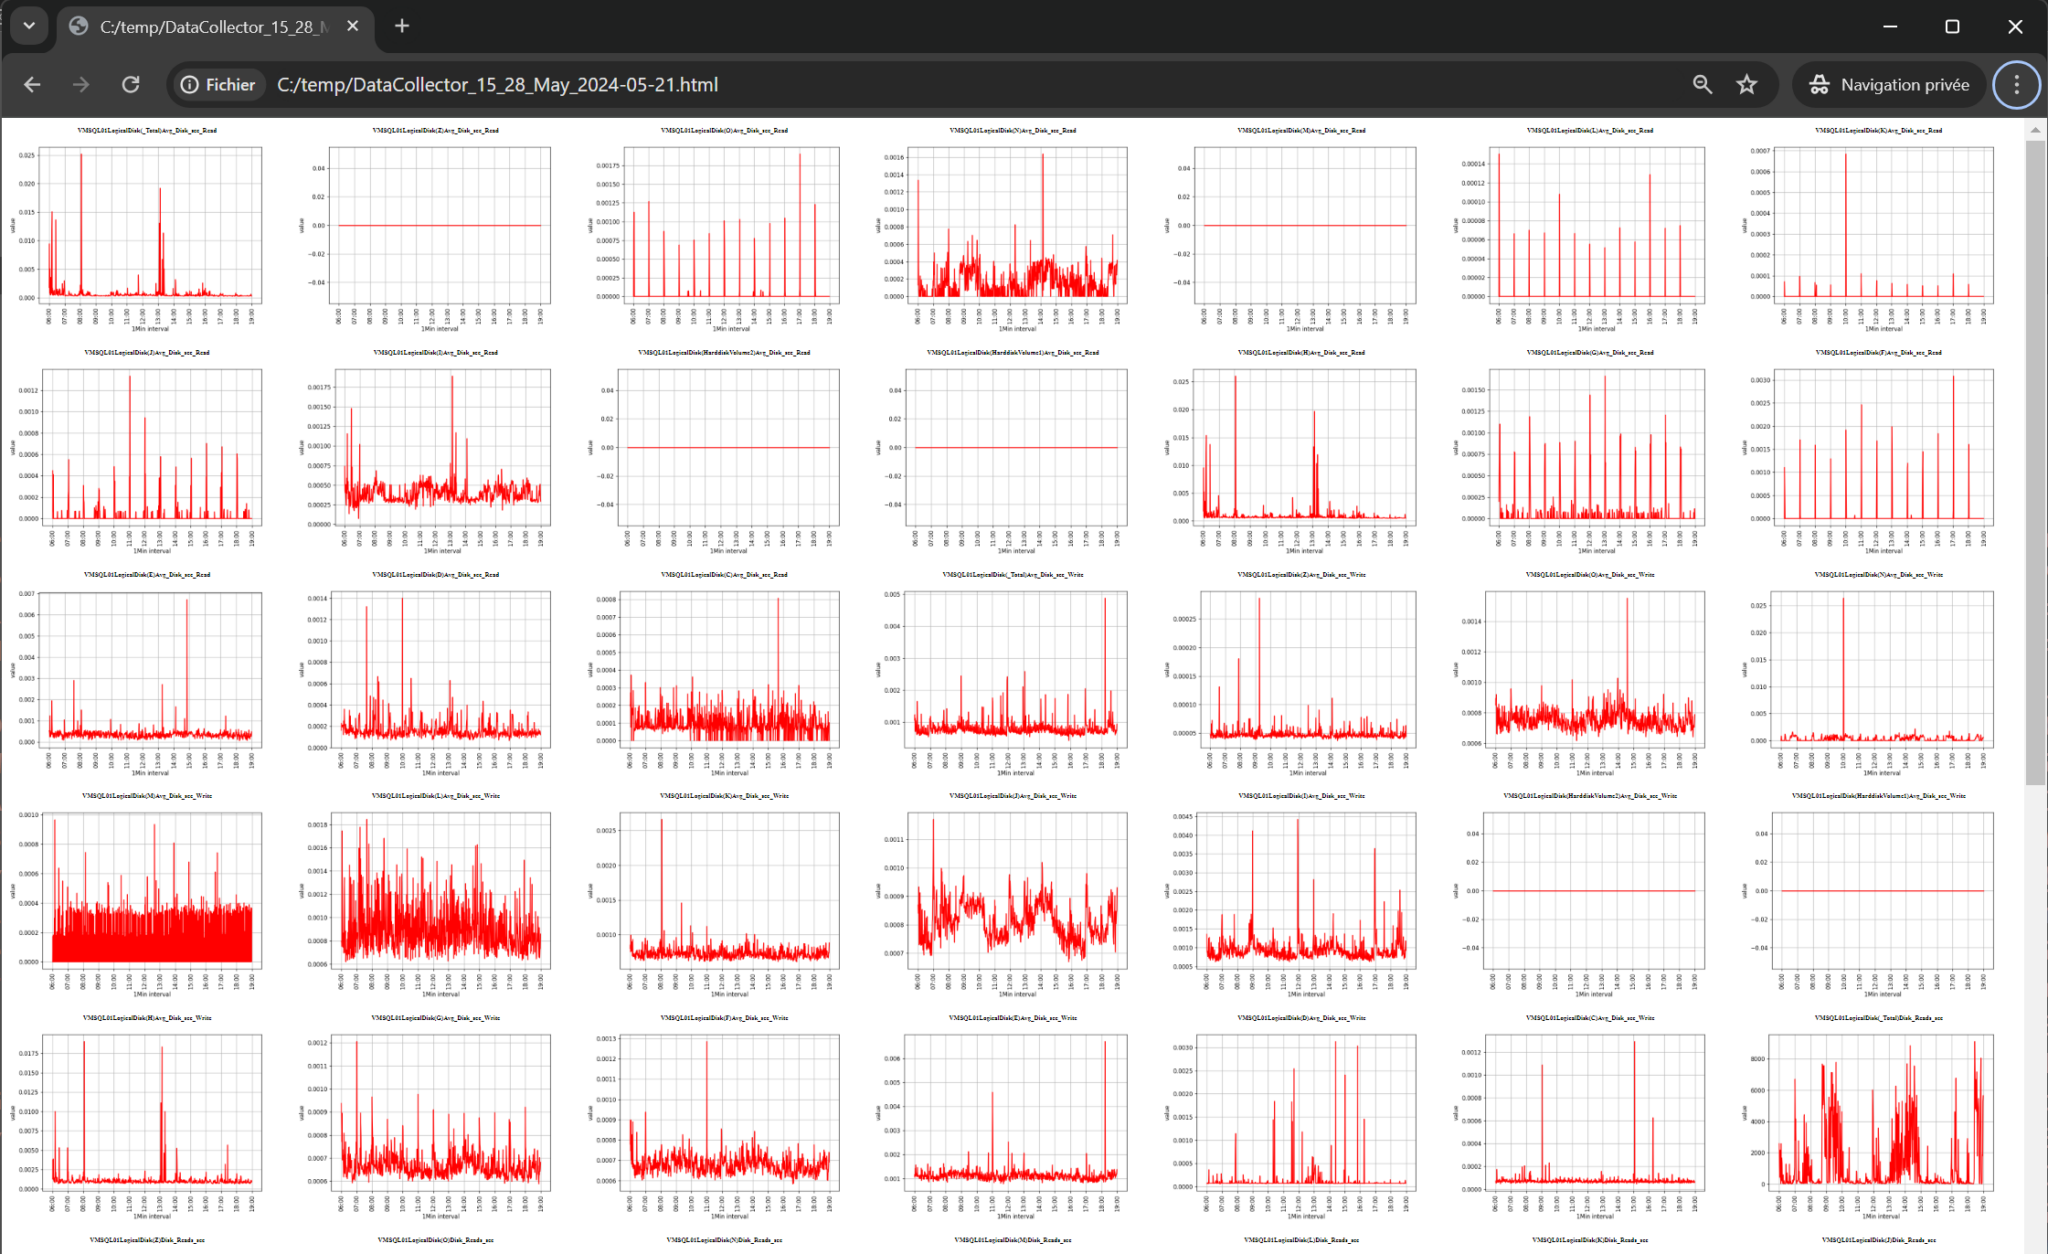
Task: Go back using the back arrow
Action: [x=32, y=85]
